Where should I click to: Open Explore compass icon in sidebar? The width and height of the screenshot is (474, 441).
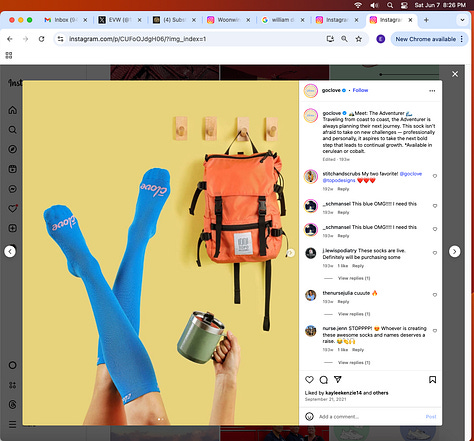13,149
